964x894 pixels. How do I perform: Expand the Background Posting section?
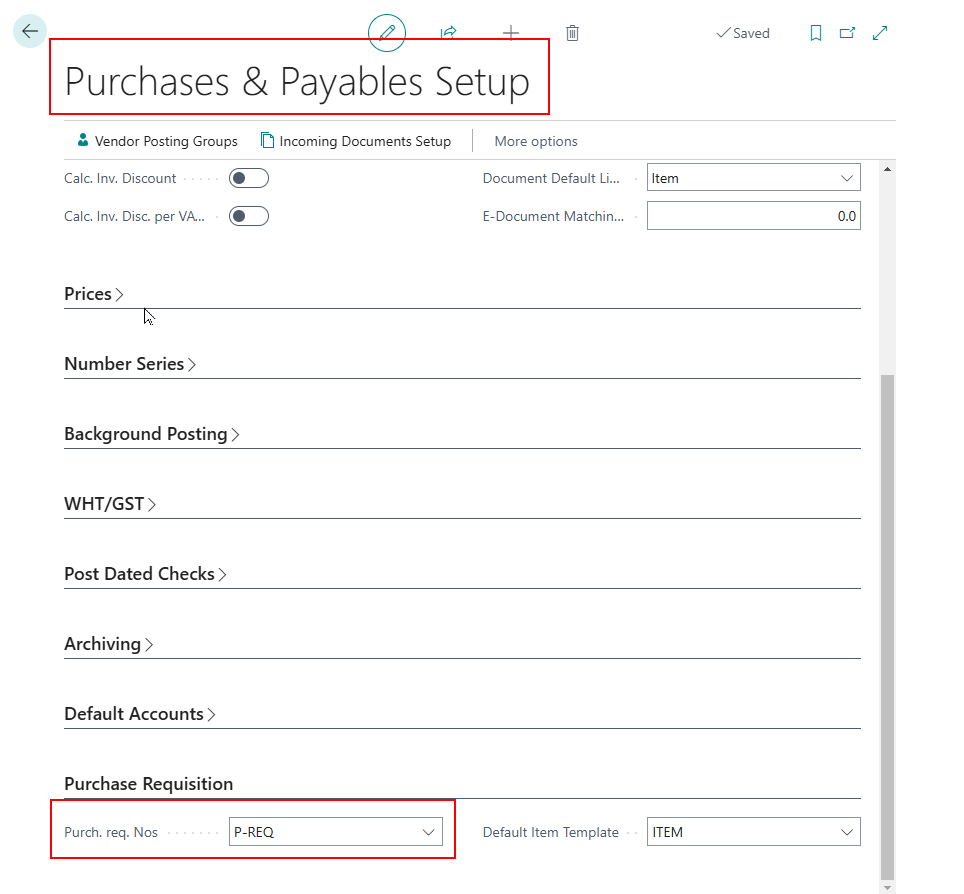(x=151, y=434)
